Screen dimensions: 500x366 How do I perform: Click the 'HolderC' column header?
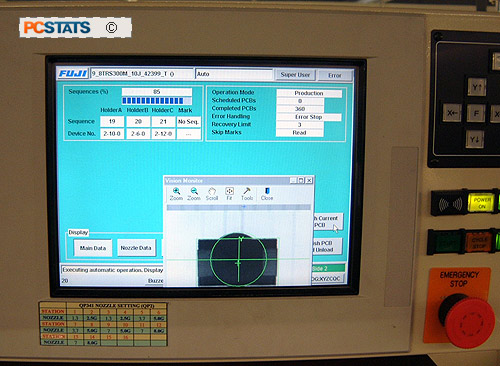[163, 110]
